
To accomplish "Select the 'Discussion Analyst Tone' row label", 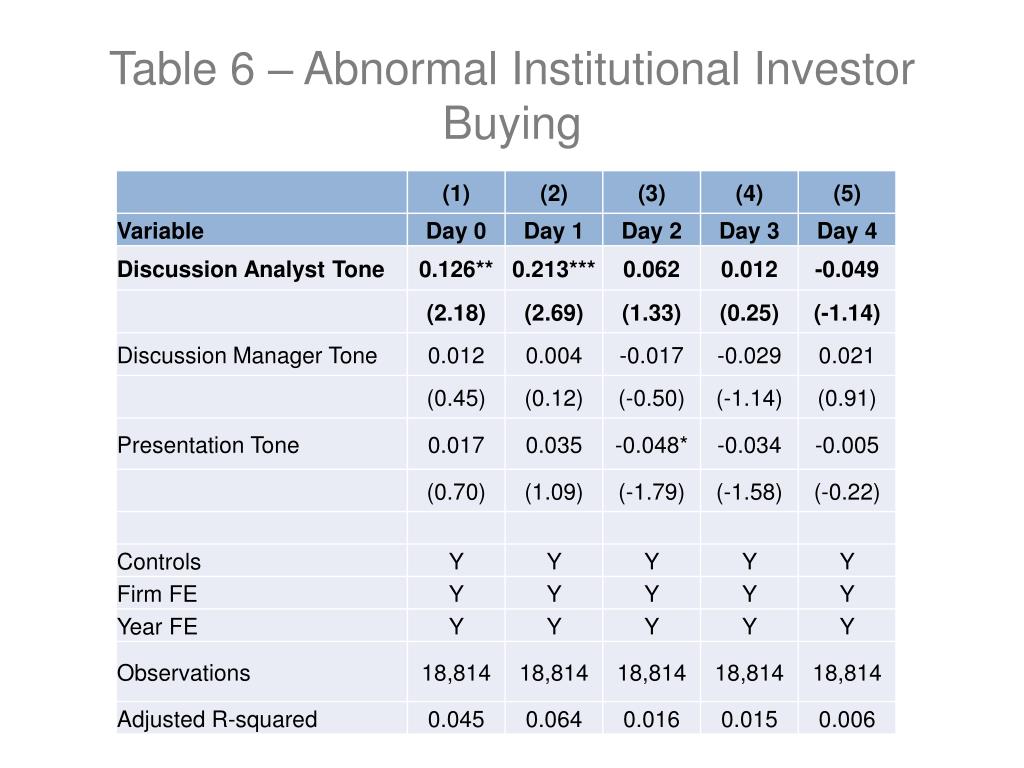I will point(251,269).
